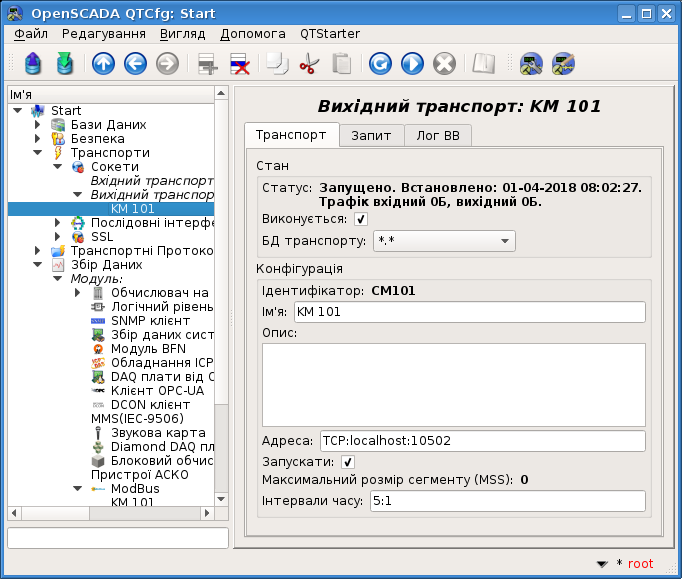The width and height of the screenshot is (682, 579).
Task: Toggle the Виконується checkbox
Action: [361, 219]
